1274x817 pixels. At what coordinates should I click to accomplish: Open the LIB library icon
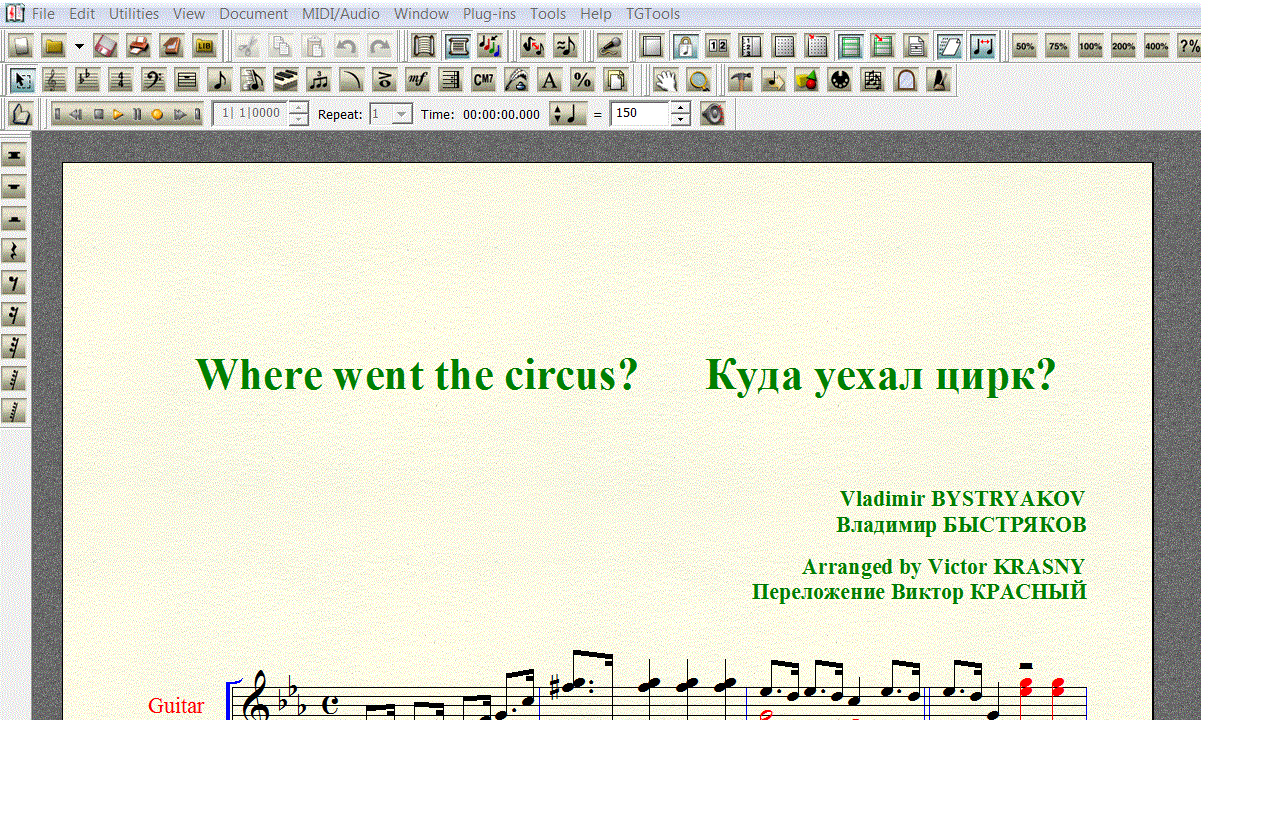[x=204, y=46]
